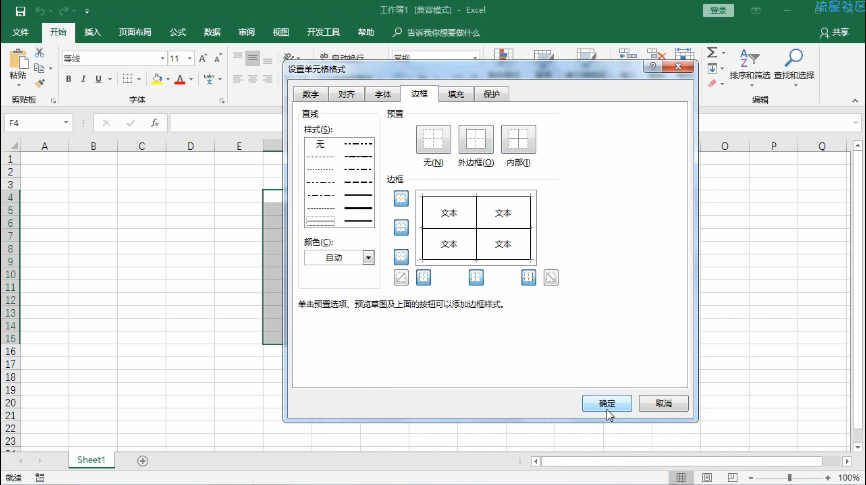
Task: Click the Share (共享) icon
Action: pos(834,33)
